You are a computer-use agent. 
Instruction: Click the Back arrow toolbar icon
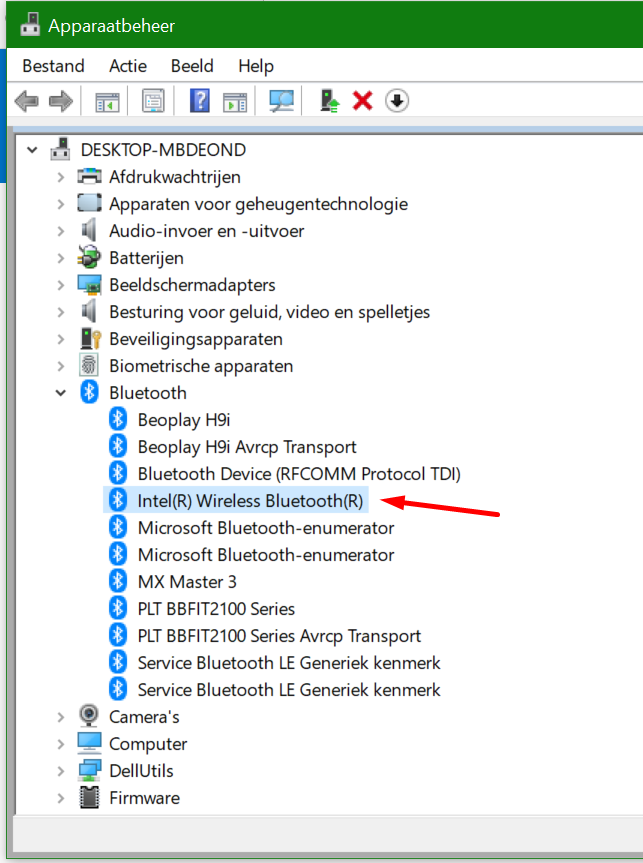pyautogui.click(x=26, y=101)
